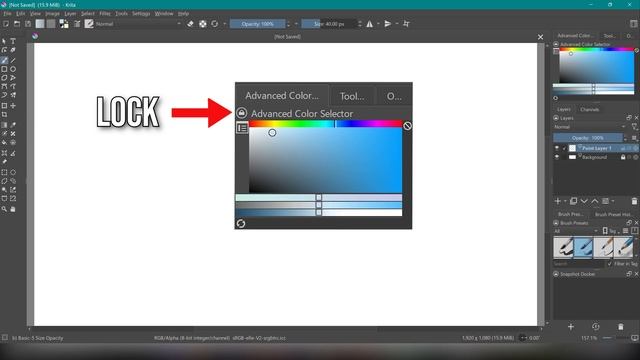Open the toolbar blending mode dropdown

click(x=139, y=24)
